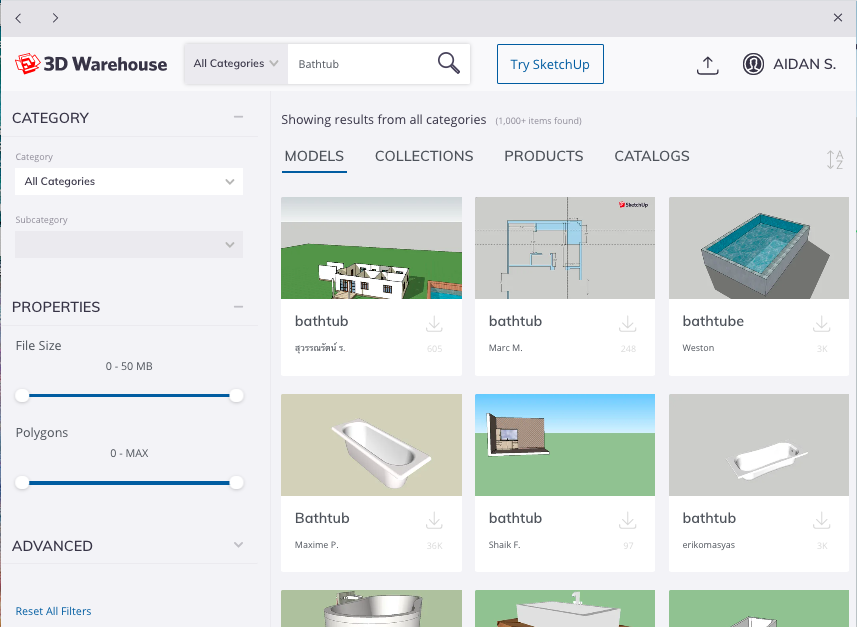Collapse the PROPERTIES filter section
Image resolution: width=857 pixels, height=627 pixels.
pyautogui.click(x=238, y=305)
